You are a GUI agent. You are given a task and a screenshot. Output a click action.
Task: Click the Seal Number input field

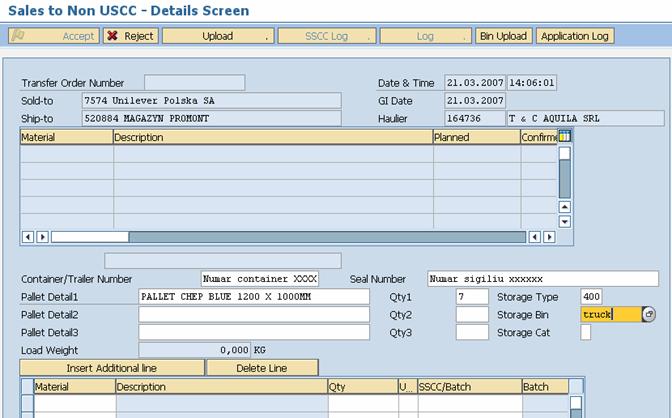point(543,279)
